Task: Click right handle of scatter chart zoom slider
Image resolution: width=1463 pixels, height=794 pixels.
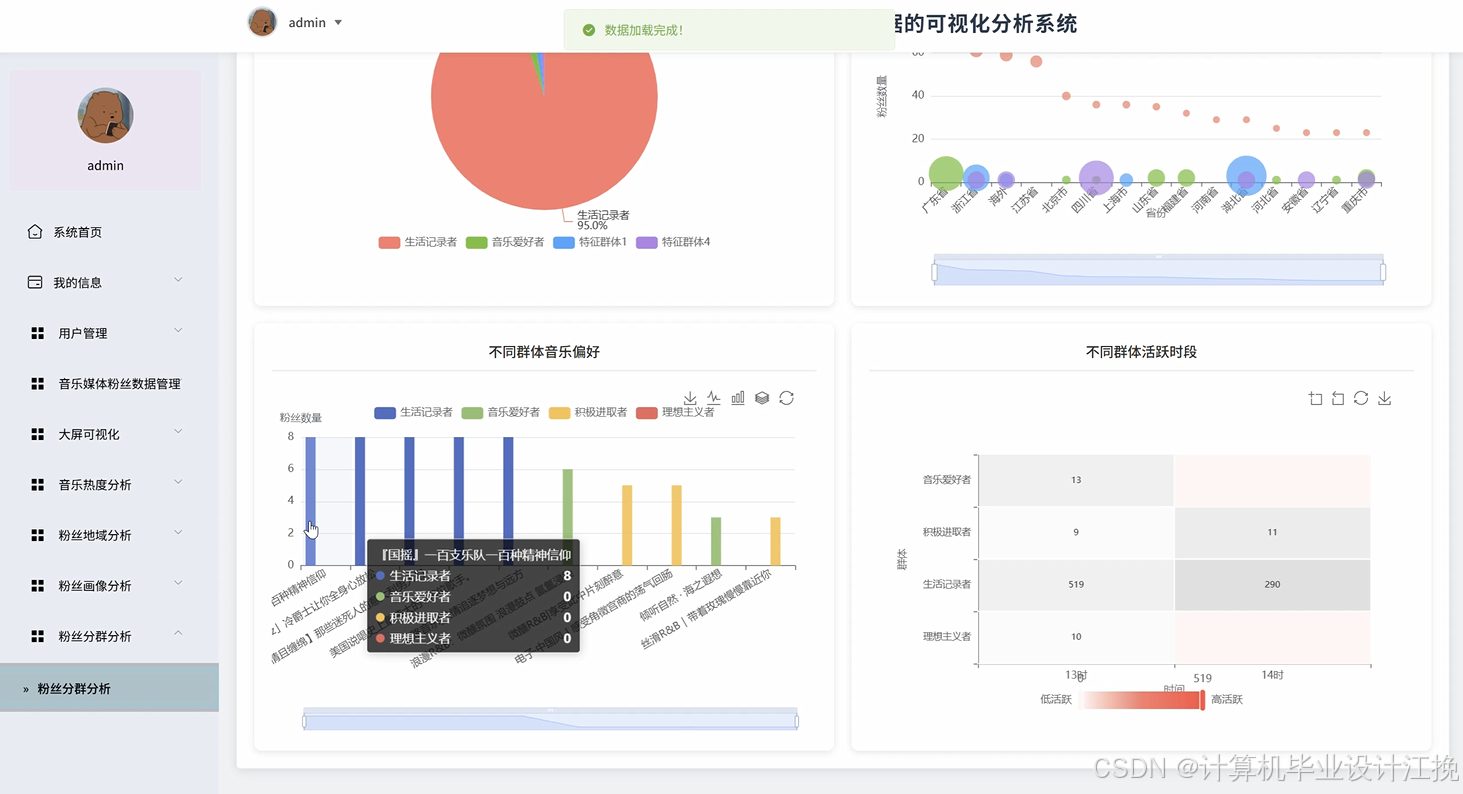Action: pos(1383,272)
